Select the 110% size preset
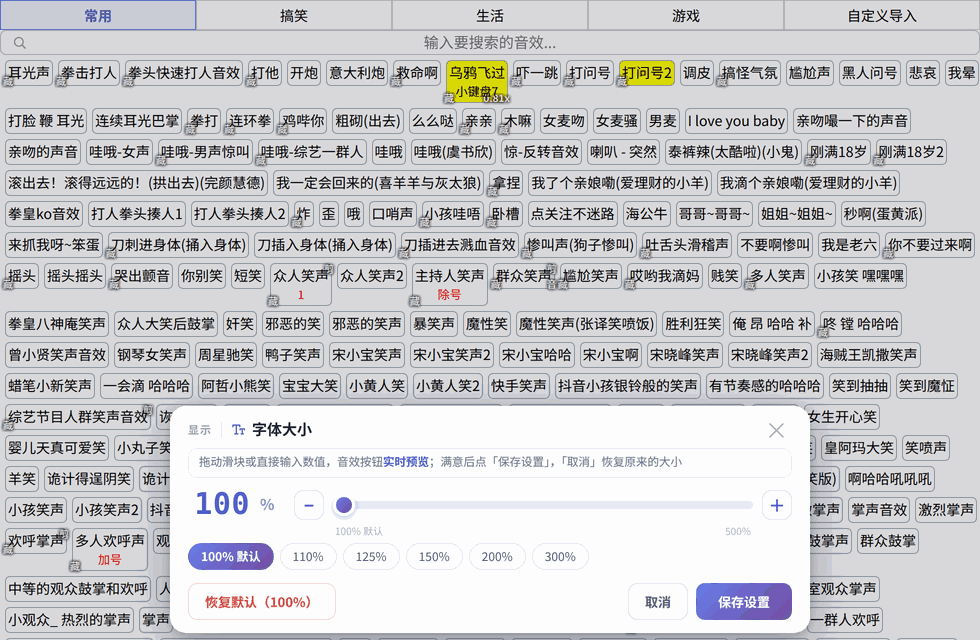Screen dimensions: 980x640 (308, 556)
